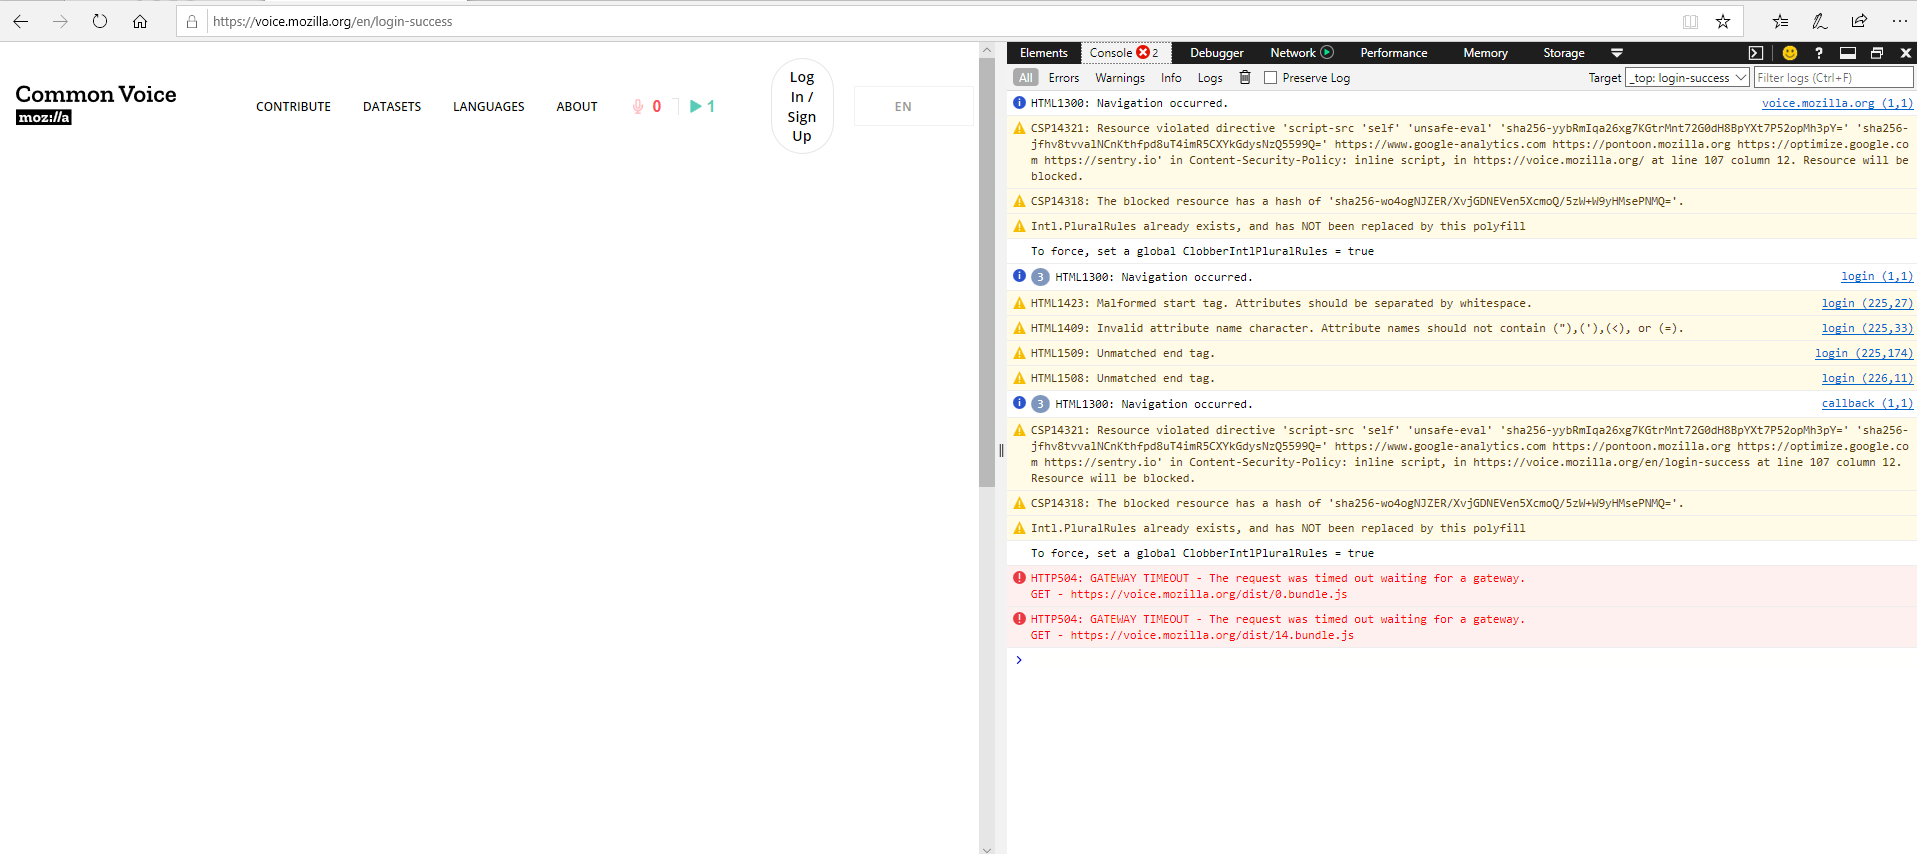Enable the Preserve Log checkbox
Viewport: 1917px width, 854px height.
pyautogui.click(x=1270, y=77)
